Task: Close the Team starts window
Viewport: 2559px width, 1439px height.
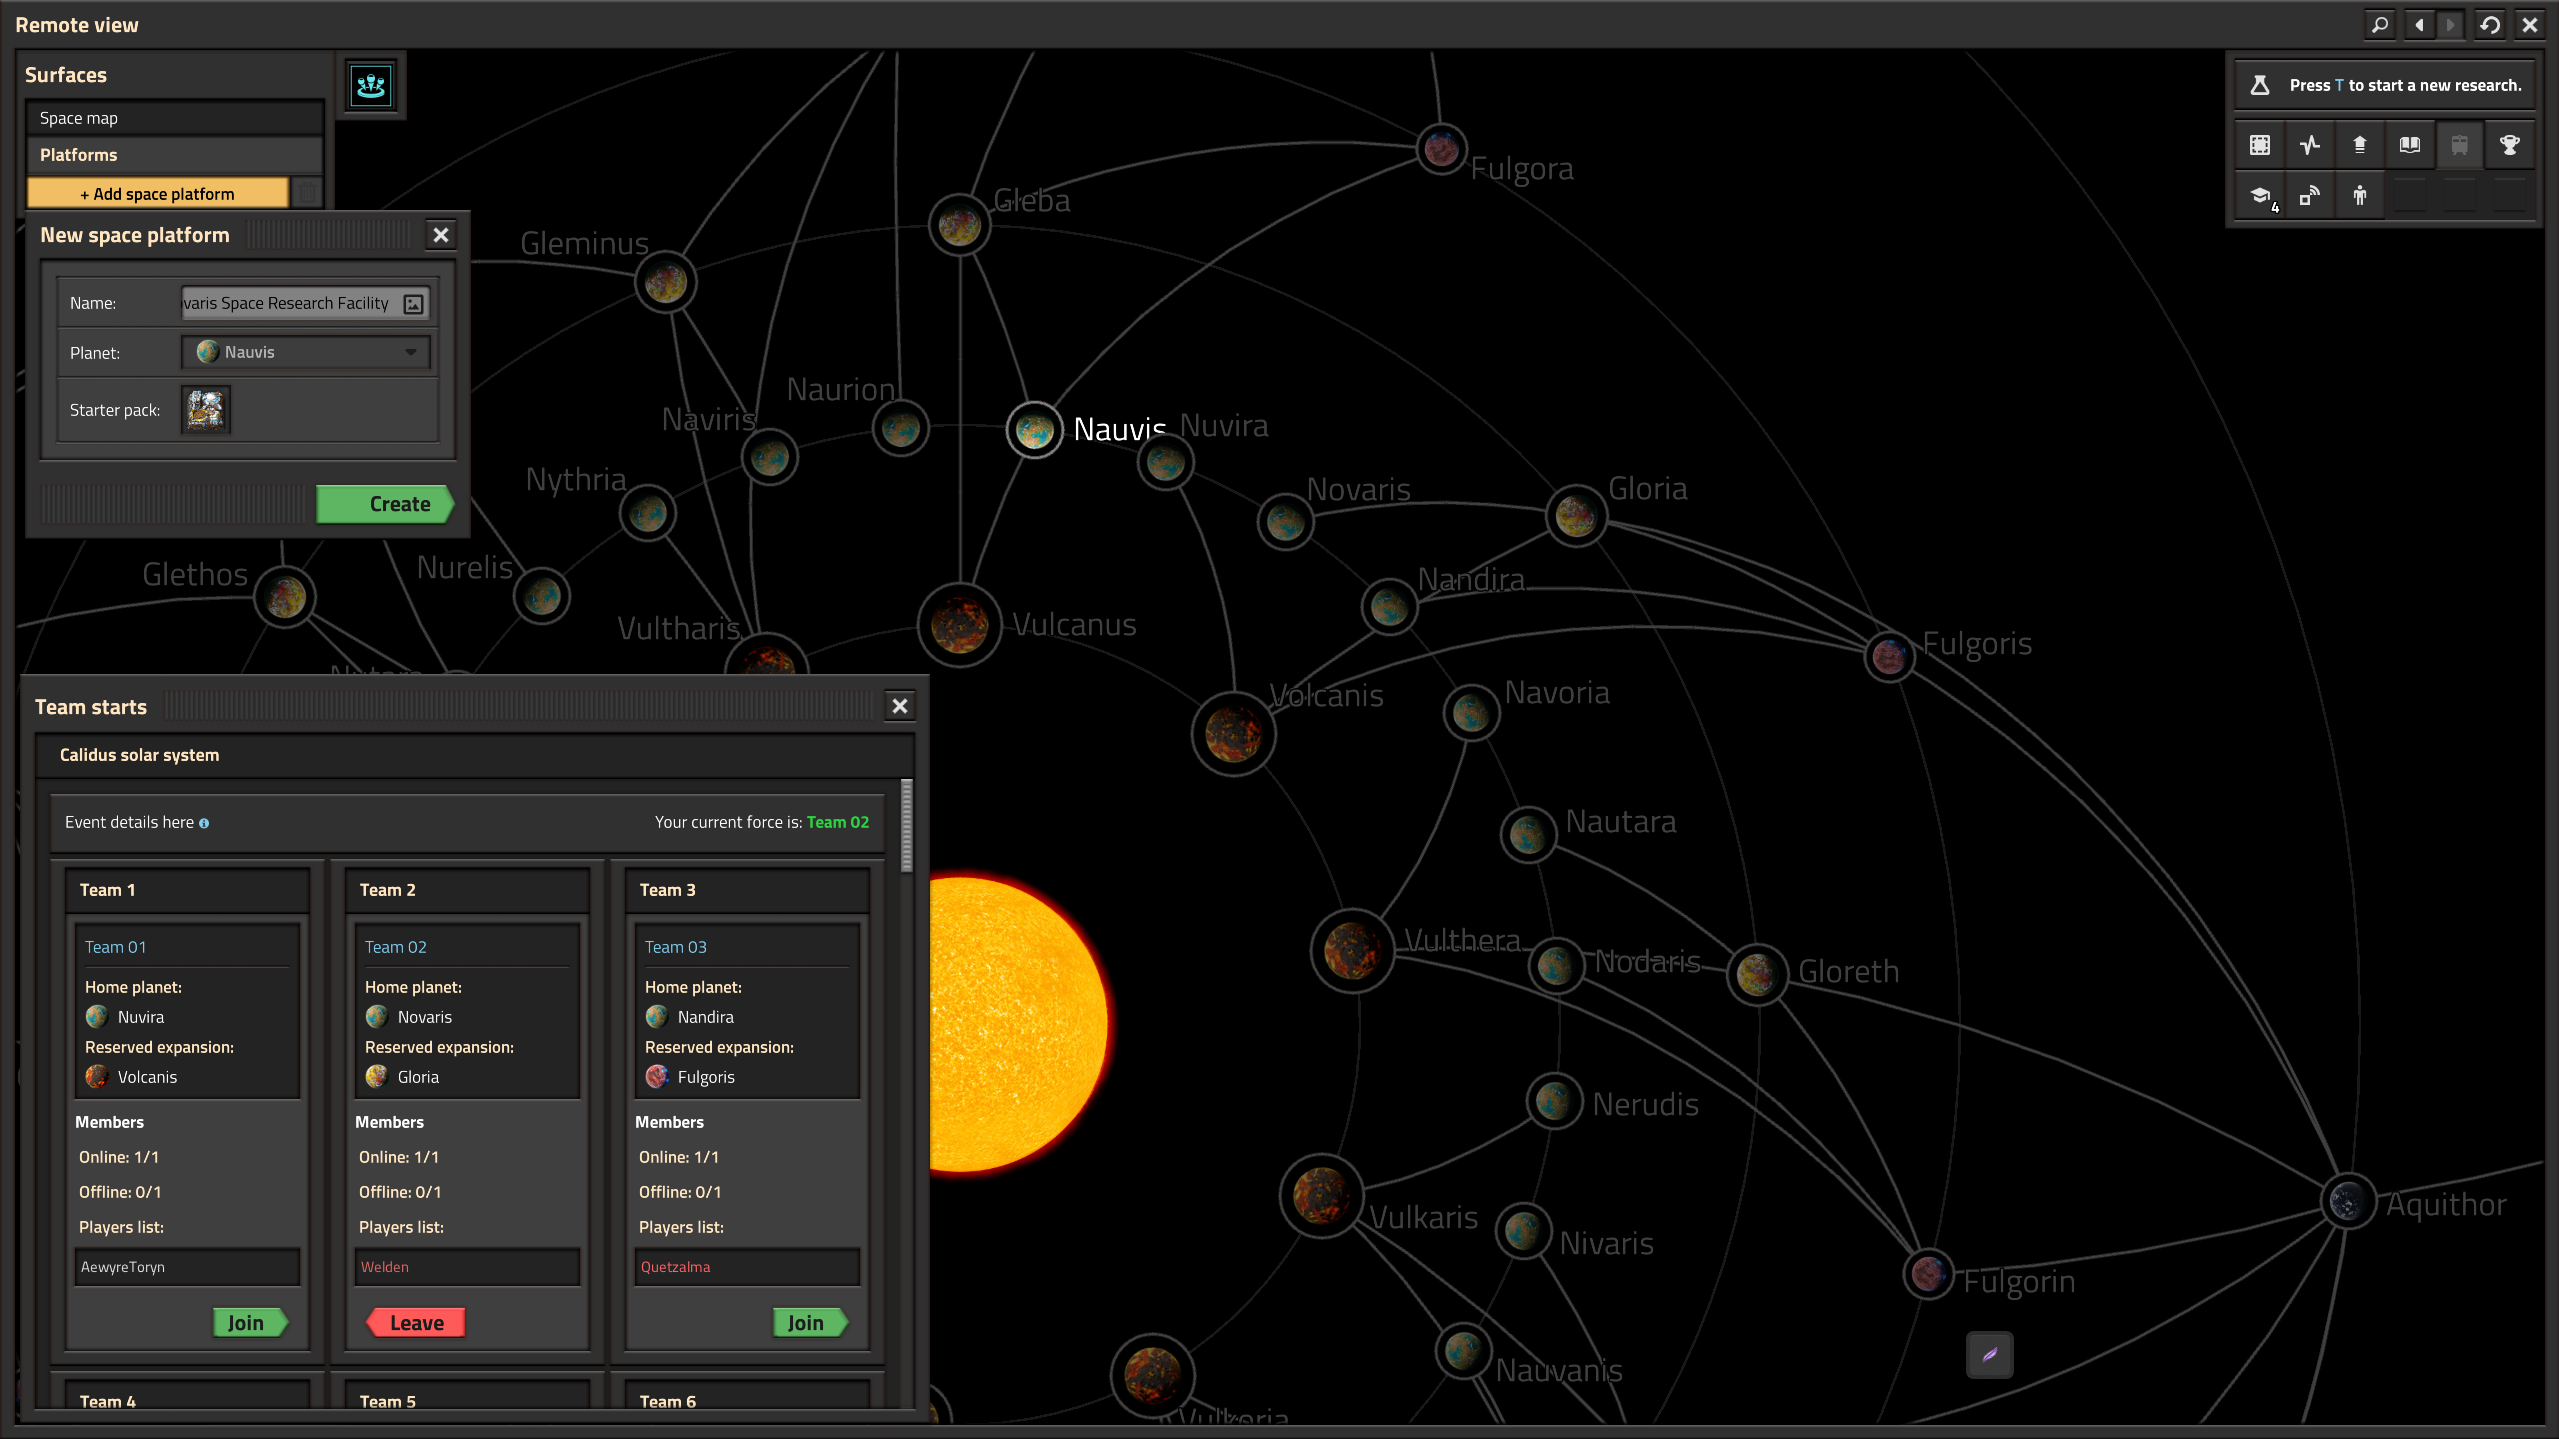Action: [x=900, y=706]
